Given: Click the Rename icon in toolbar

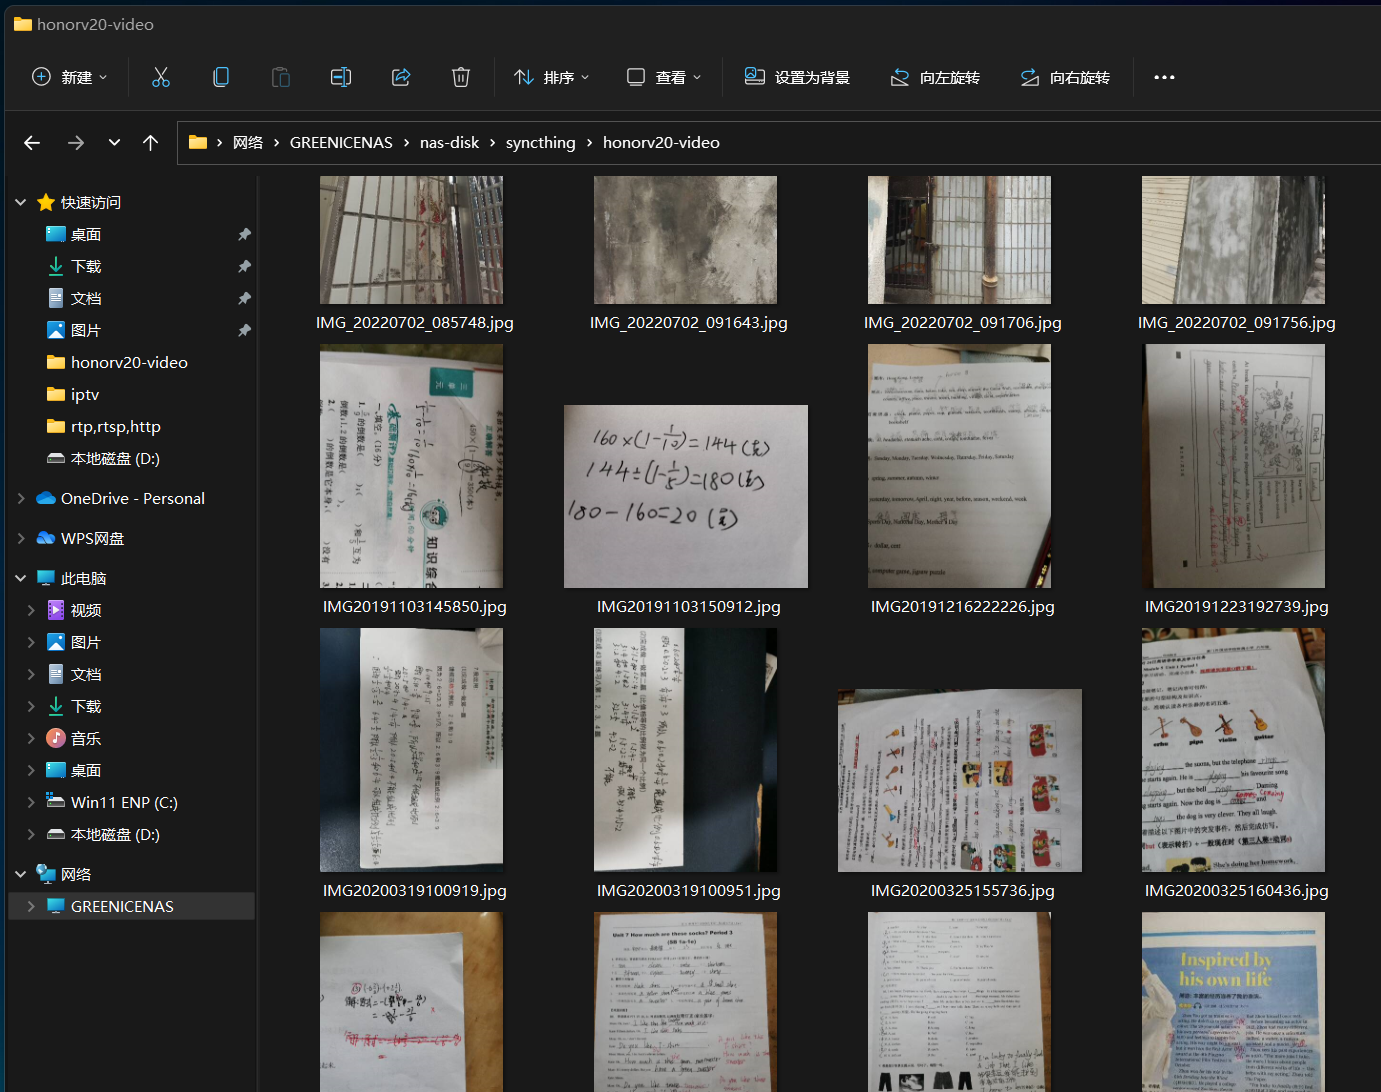Looking at the screenshot, I should pos(341,77).
